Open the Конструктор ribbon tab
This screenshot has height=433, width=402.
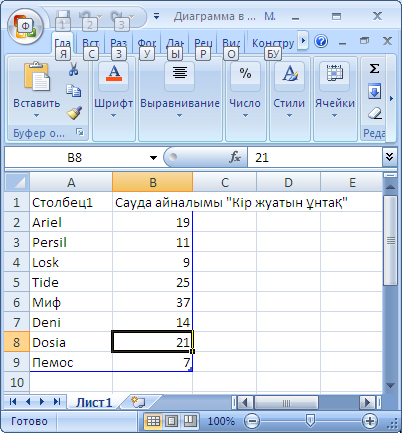click(x=273, y=43)
